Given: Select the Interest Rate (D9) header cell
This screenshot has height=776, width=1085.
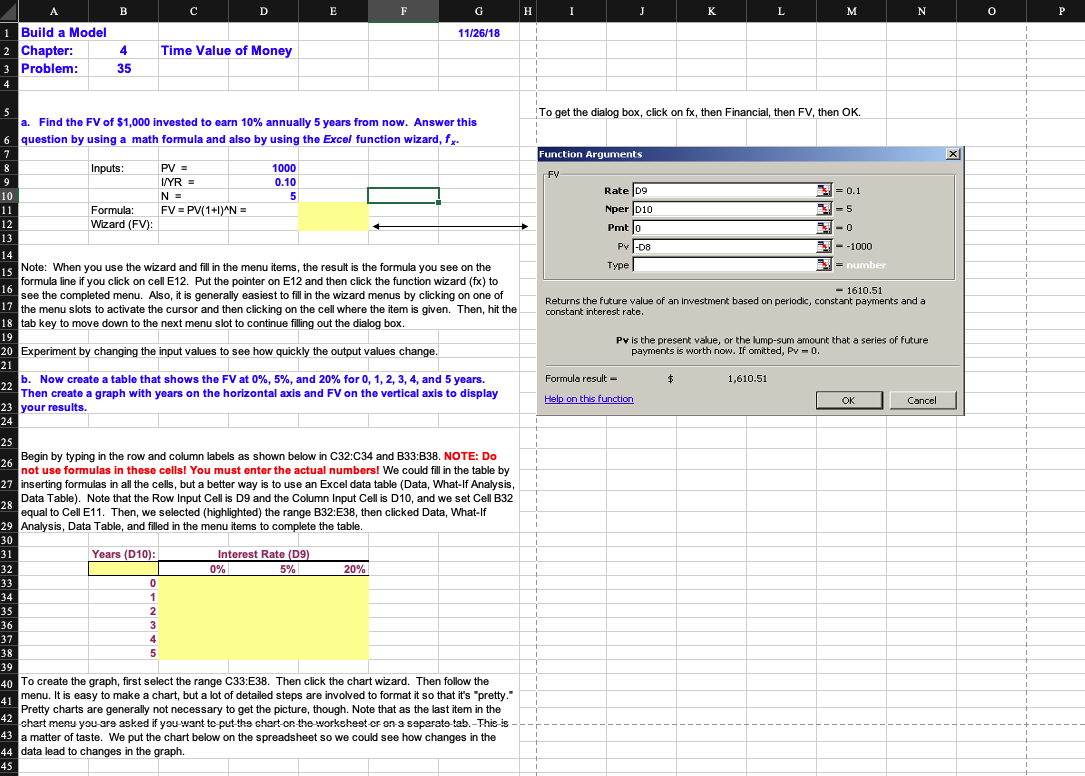Looking at the screenshot, I should (x=264, y=553).
